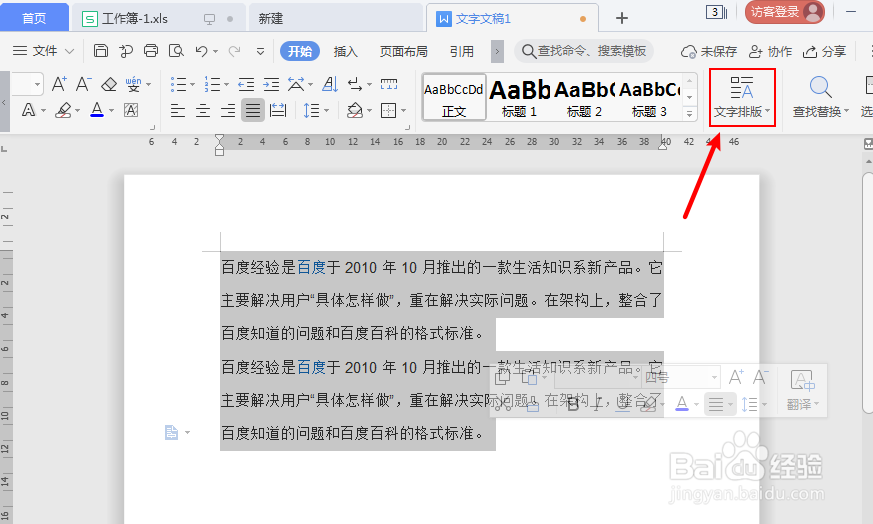
Task: Click the cloud unsaved status icon
Action: click(688, 52)
